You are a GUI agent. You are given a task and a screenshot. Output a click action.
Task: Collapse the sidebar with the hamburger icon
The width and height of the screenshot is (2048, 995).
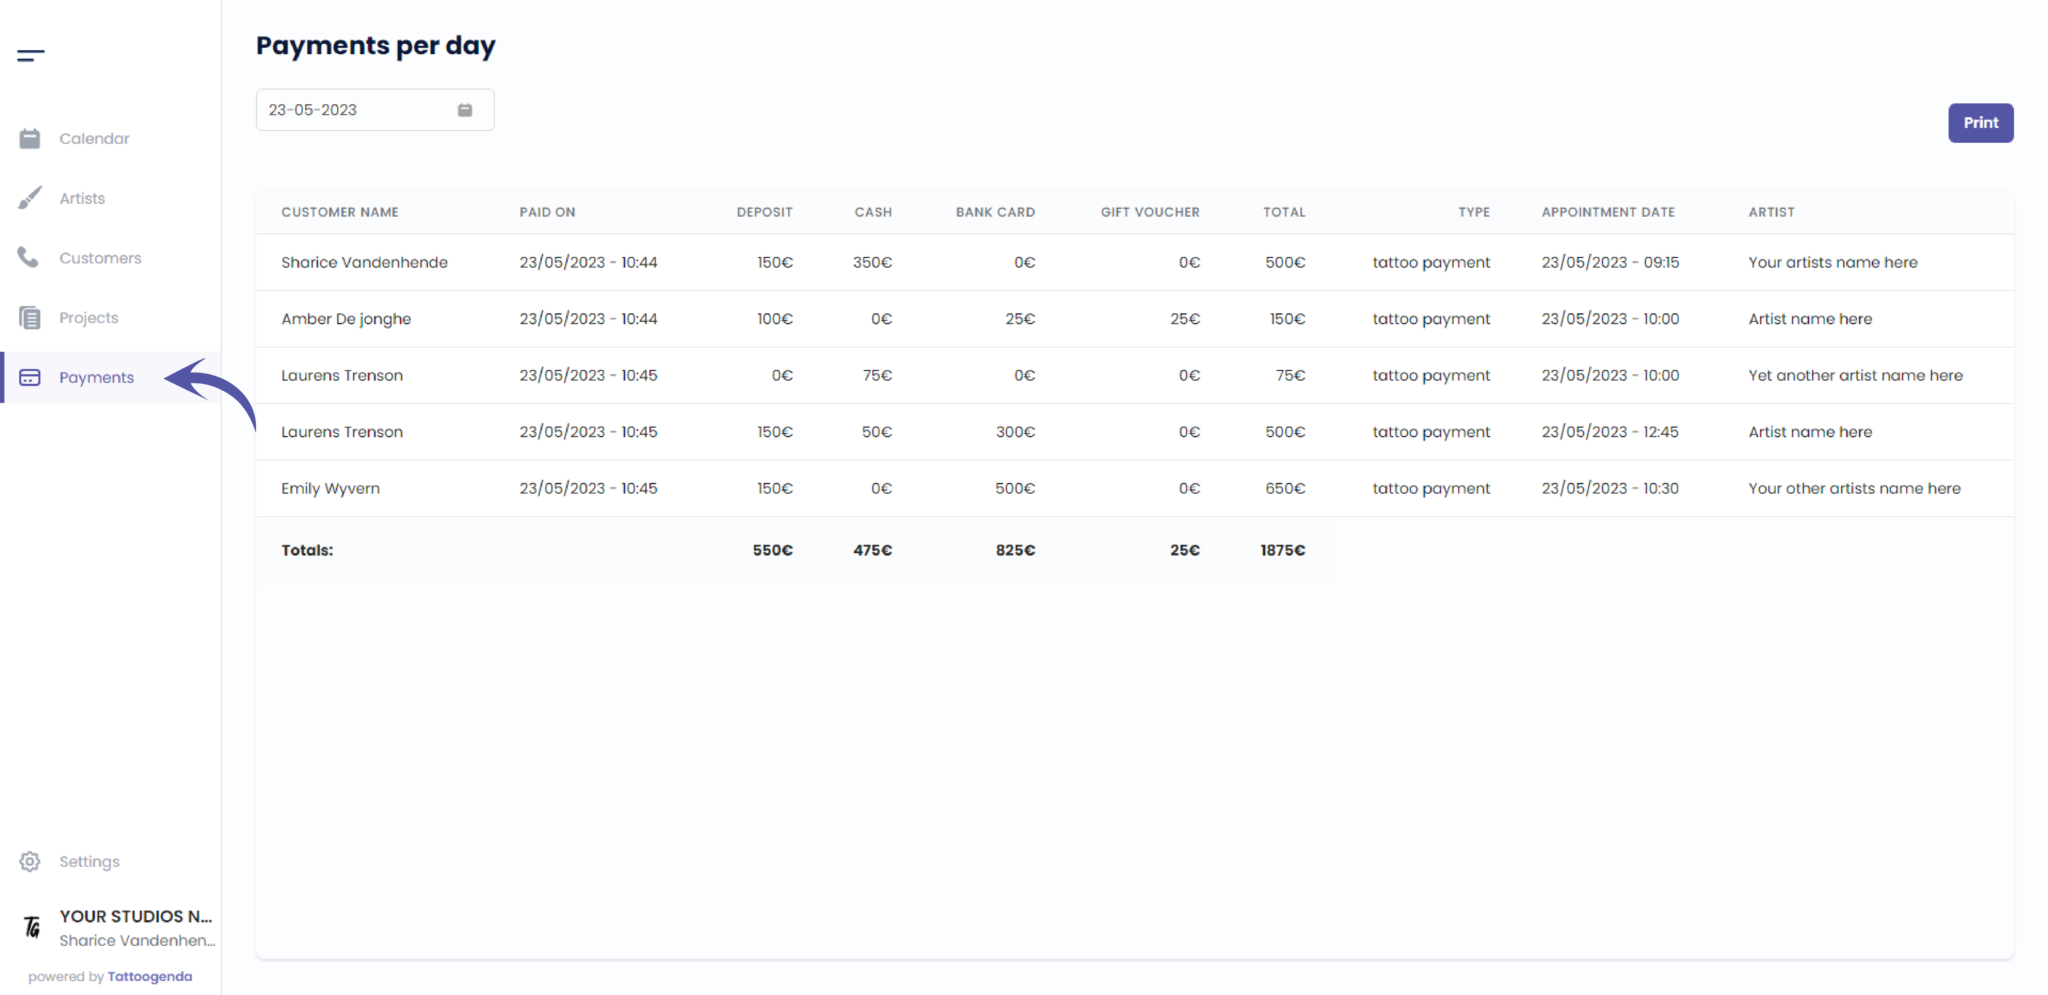[x=31, y=56]
